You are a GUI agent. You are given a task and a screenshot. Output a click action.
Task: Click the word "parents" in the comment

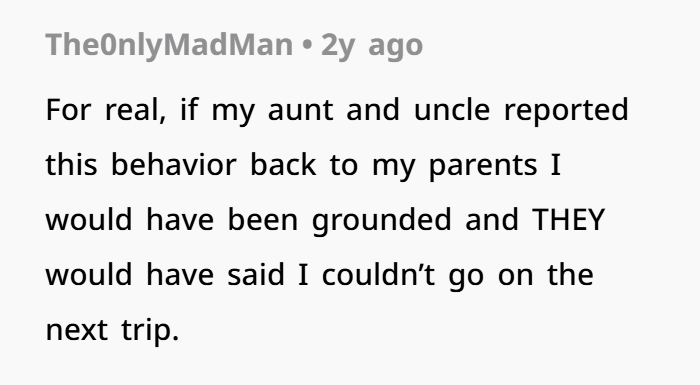pos(483,166)
